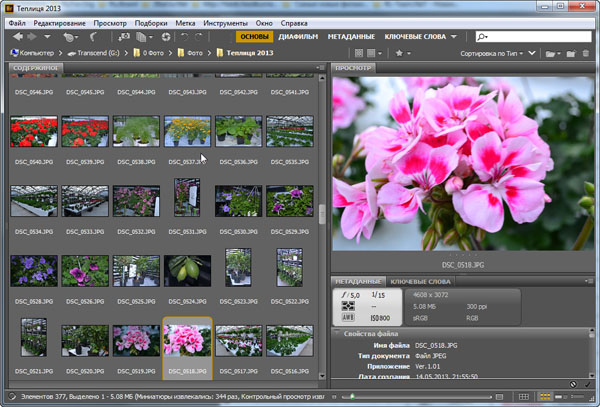
Task: Go to the Фото folder in path
Action: click(x=190, y=53)
